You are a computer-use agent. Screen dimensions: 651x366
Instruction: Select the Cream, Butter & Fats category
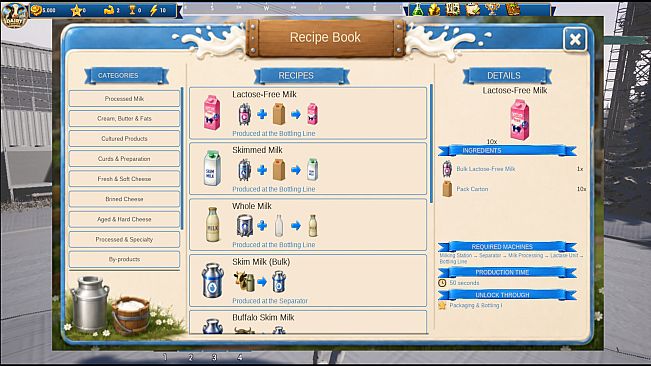(124, 119)
